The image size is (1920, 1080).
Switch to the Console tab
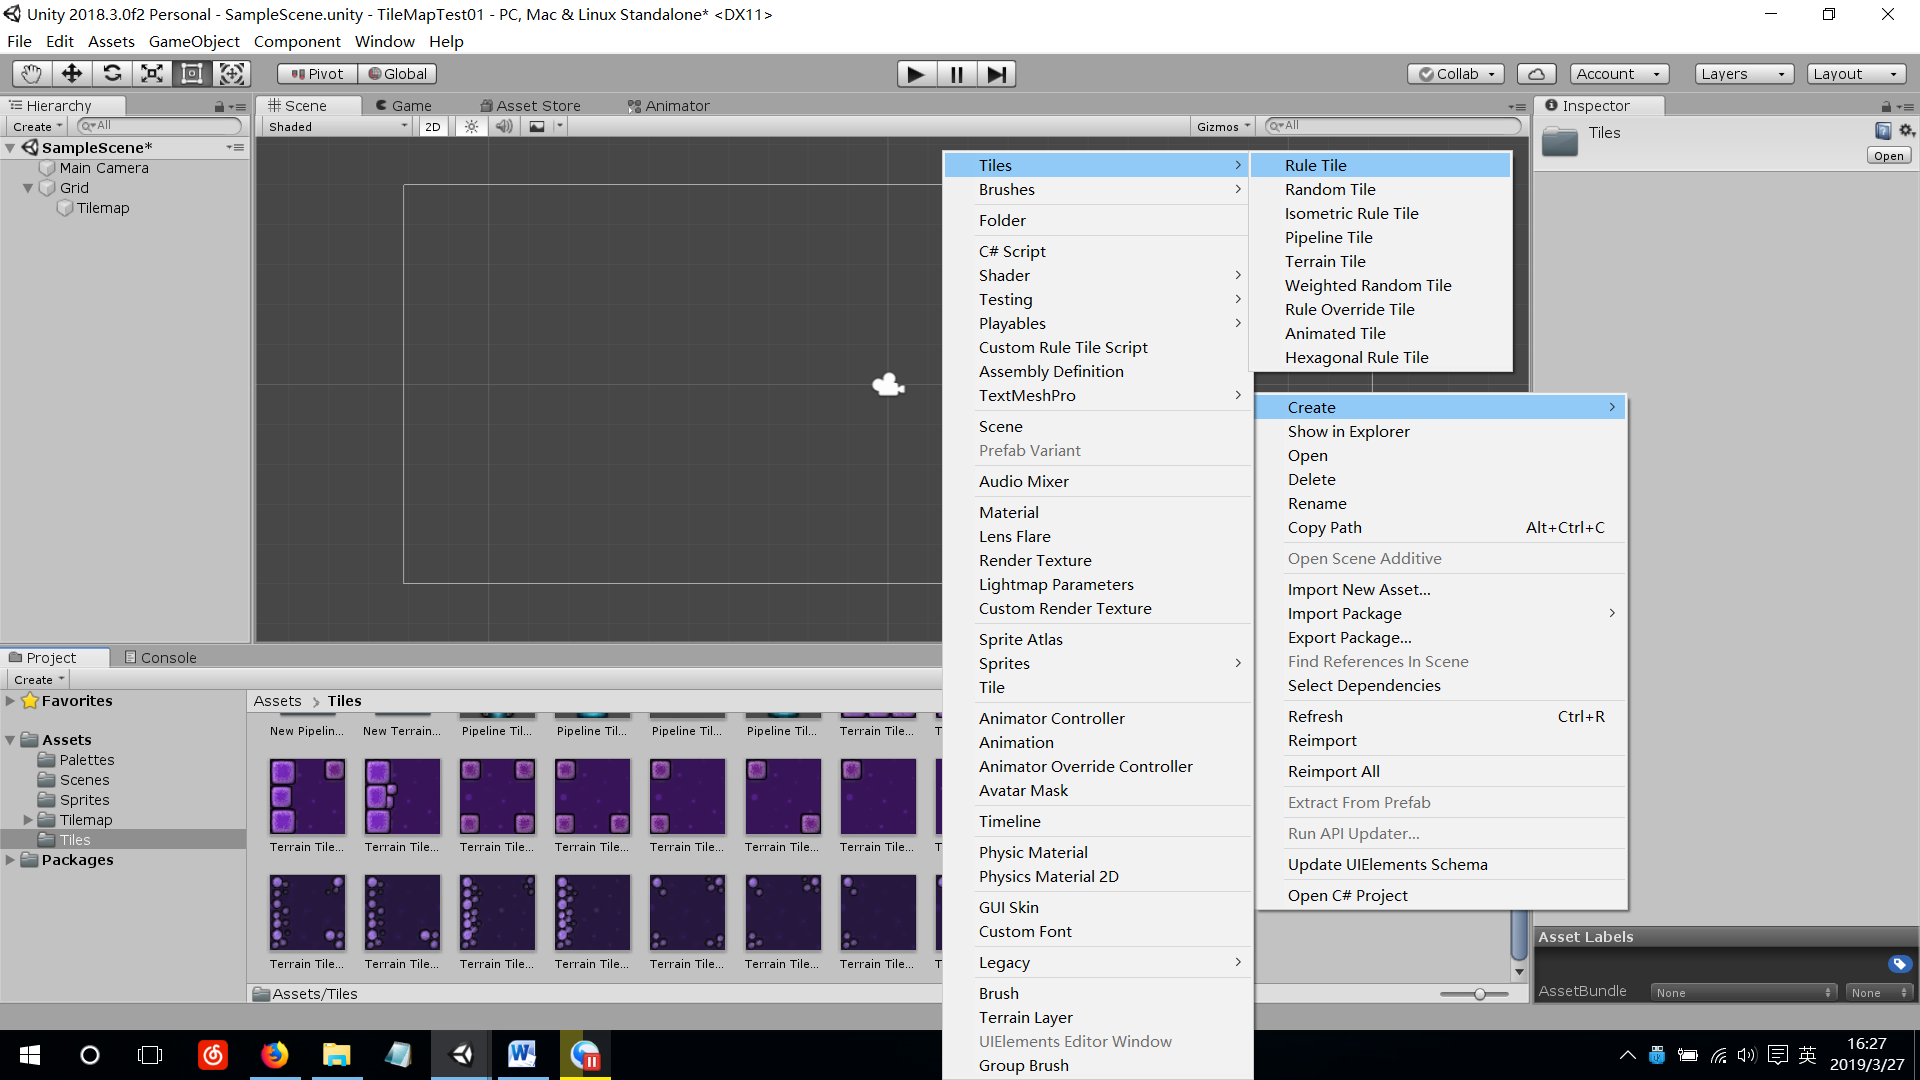point(160,658)
